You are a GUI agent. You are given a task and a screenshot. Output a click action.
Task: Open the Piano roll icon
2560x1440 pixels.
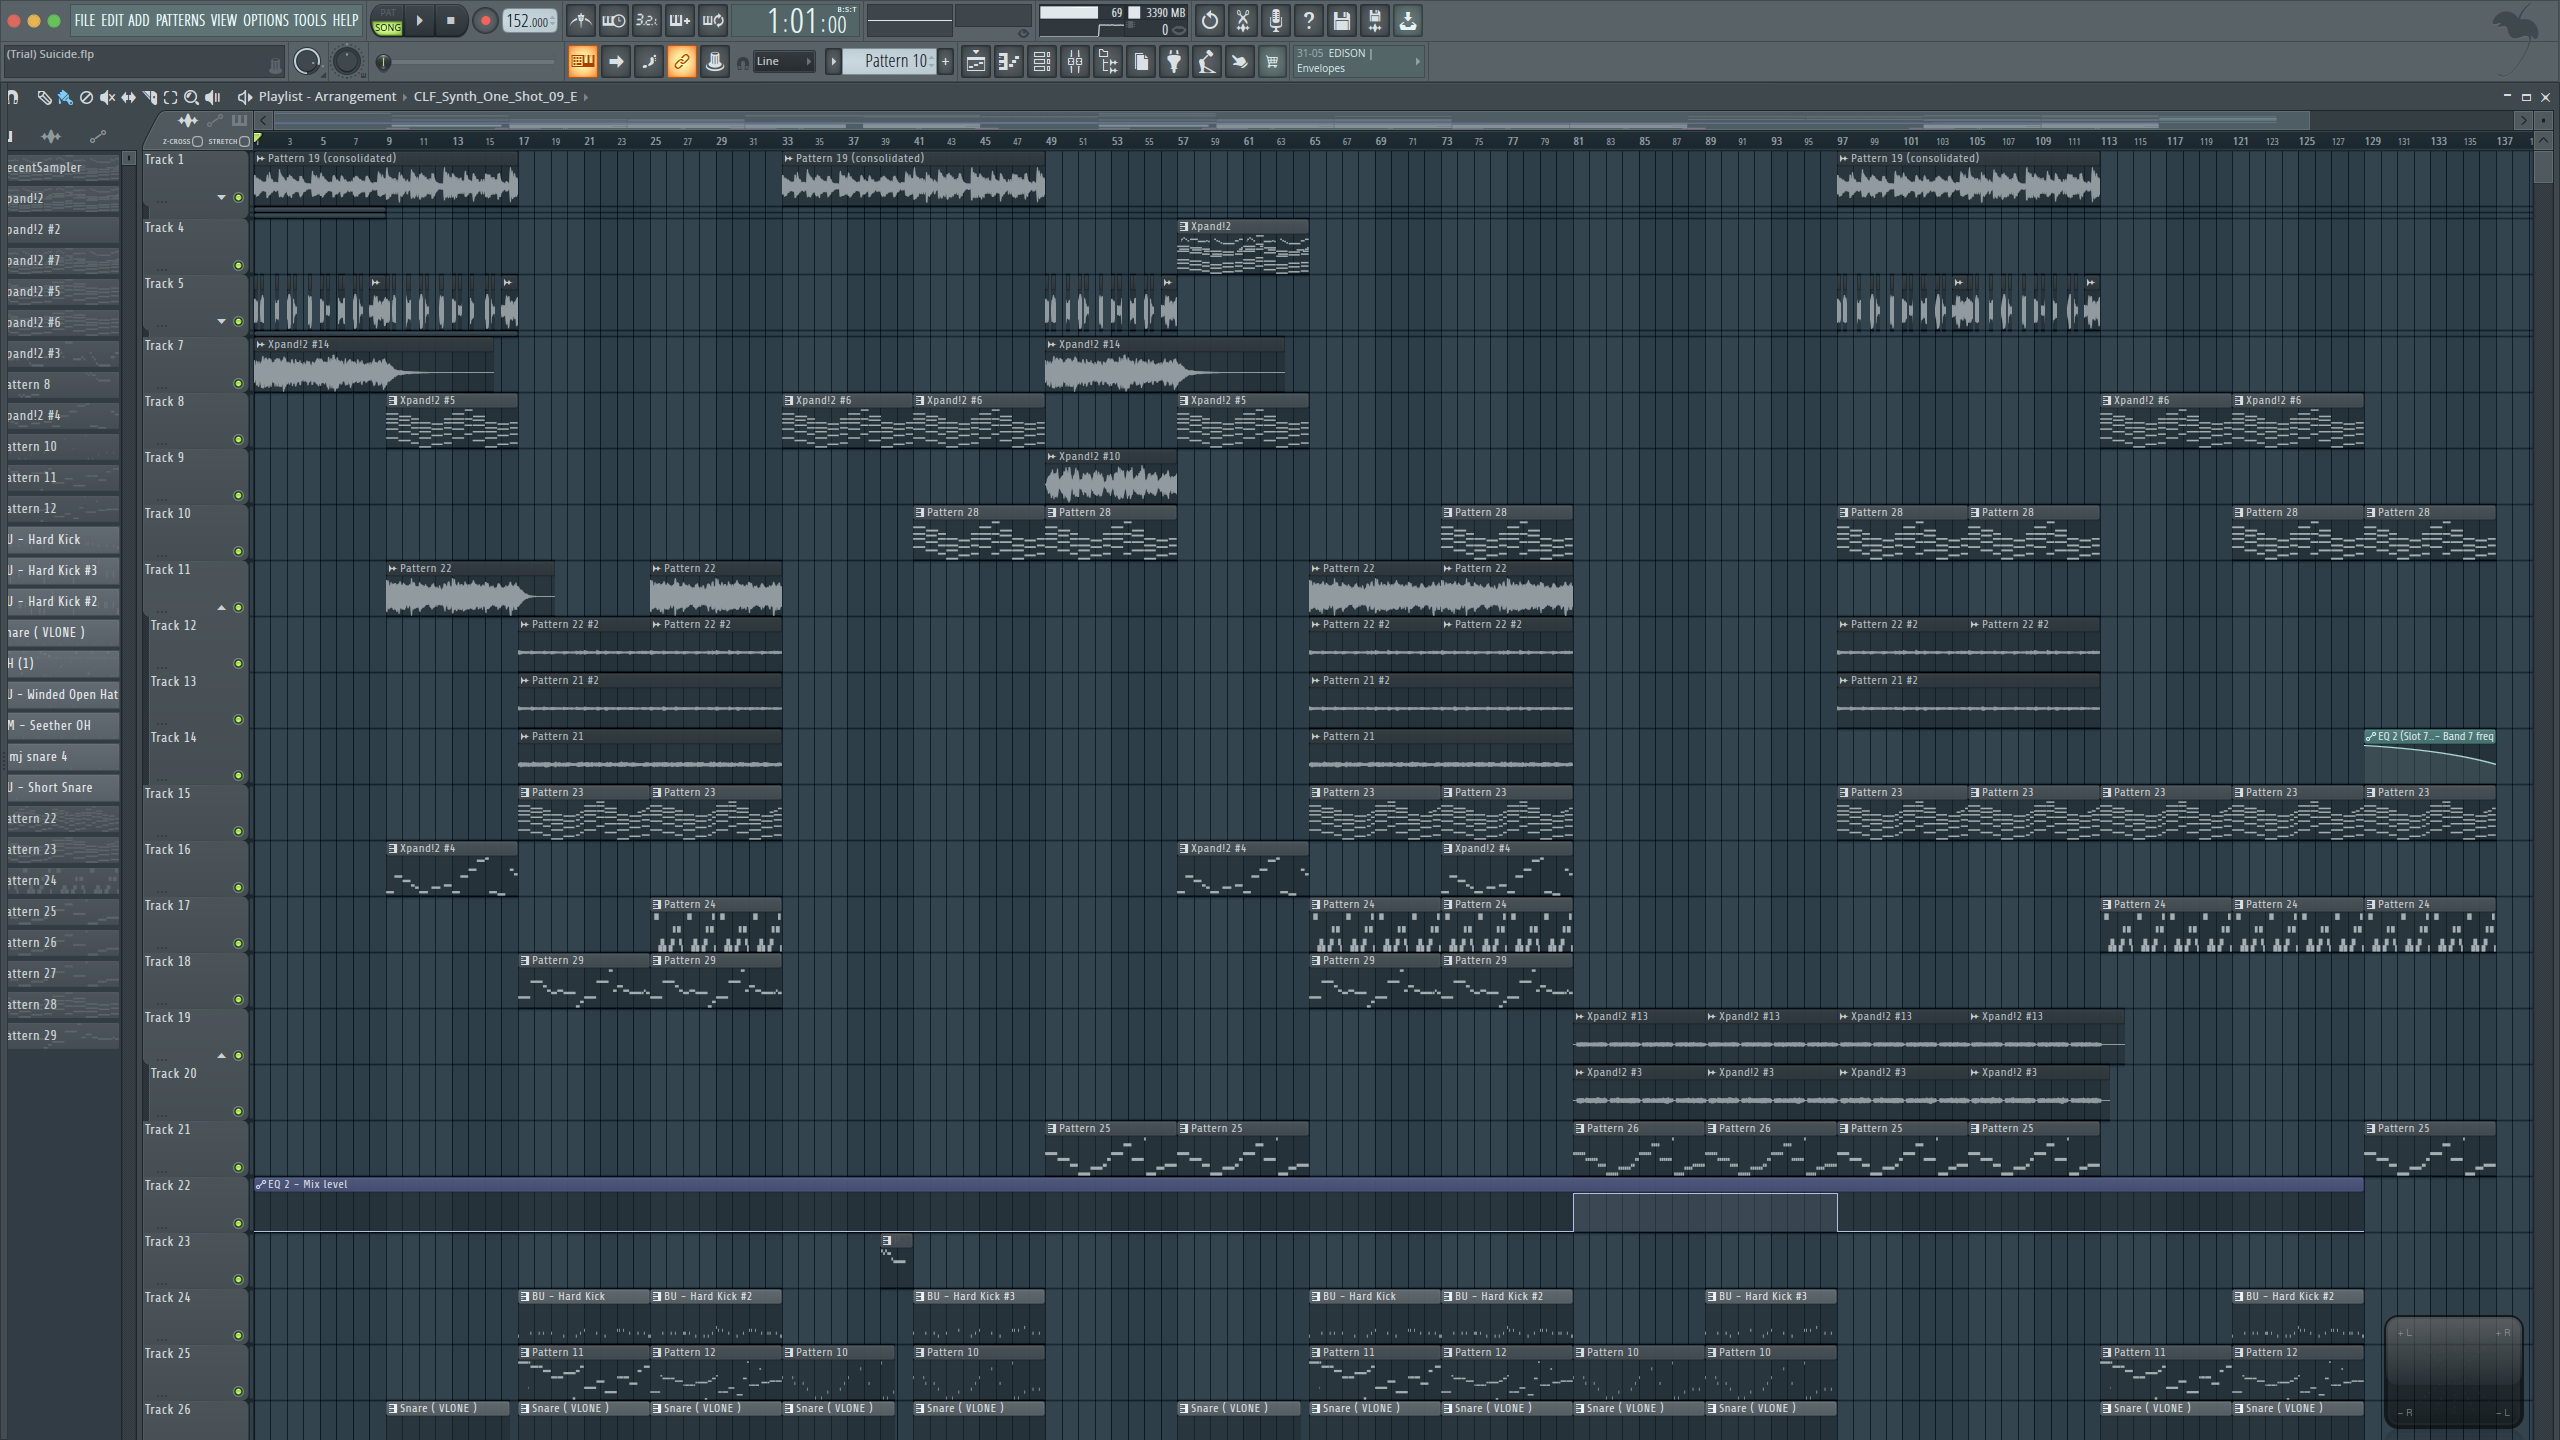pos(1009,62)
